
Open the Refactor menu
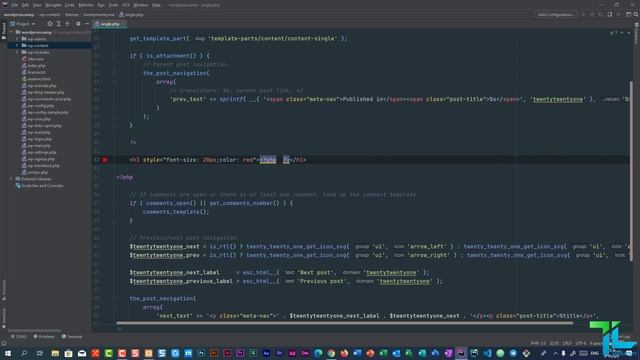pyautogui.click(x=86, y=5)
